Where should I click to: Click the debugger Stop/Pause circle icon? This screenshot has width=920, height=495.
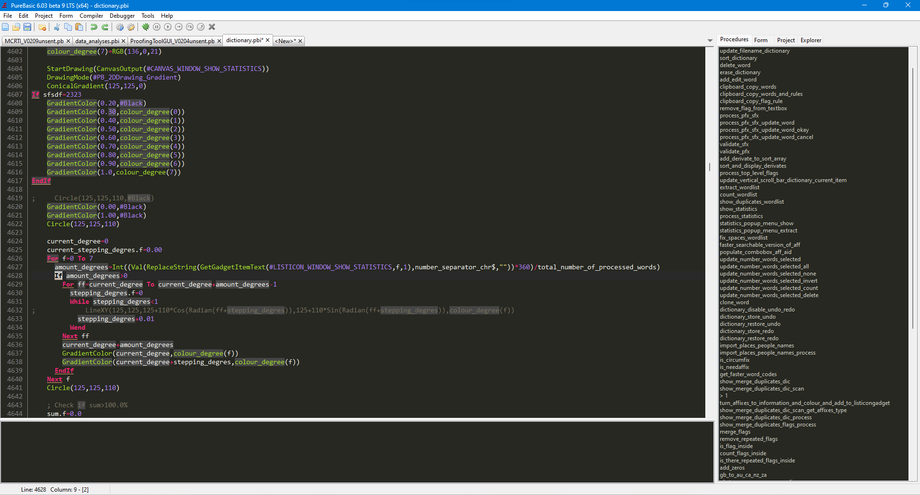coord(157,27)
